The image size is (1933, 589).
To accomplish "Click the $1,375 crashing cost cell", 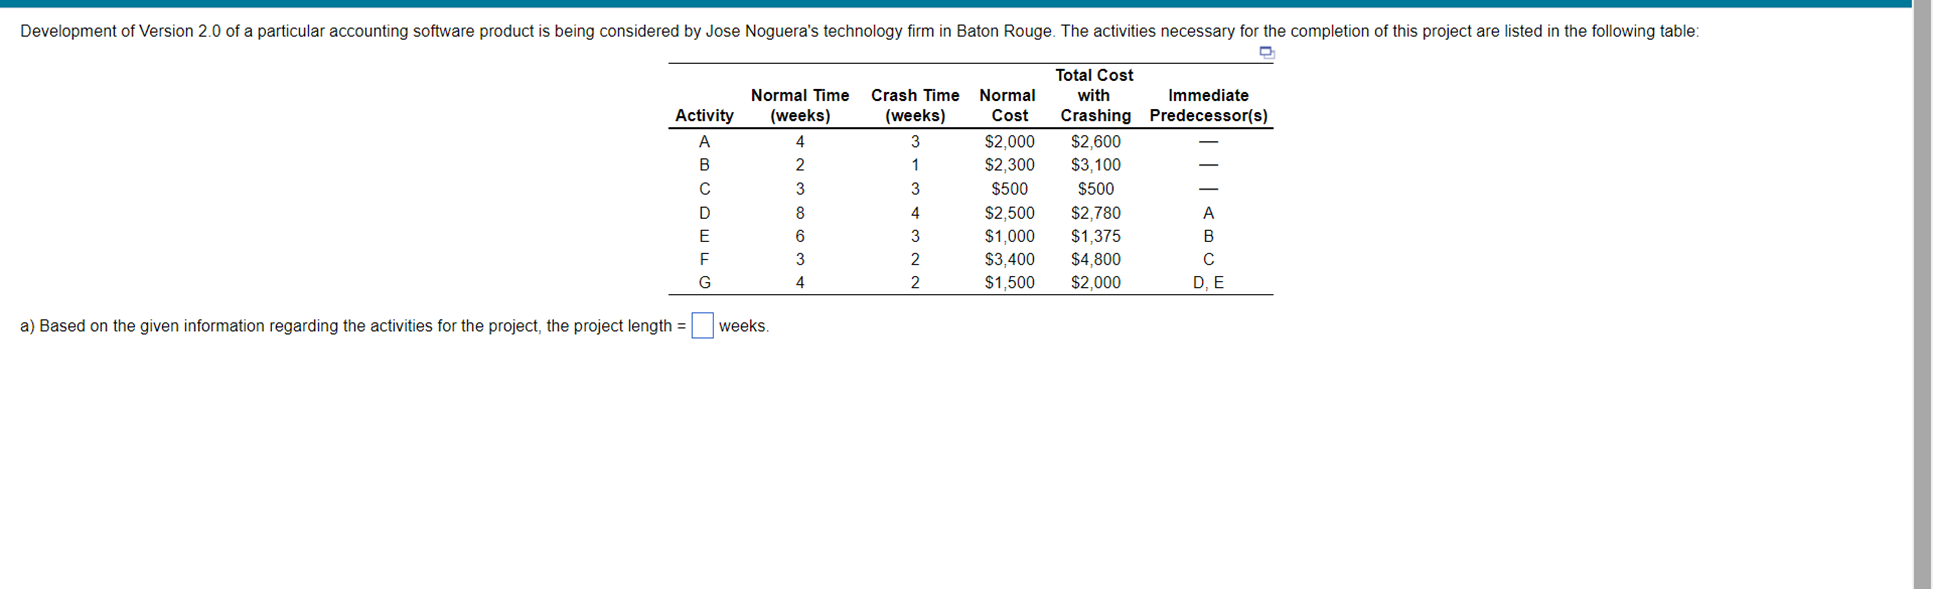I will pos(1096,236).
